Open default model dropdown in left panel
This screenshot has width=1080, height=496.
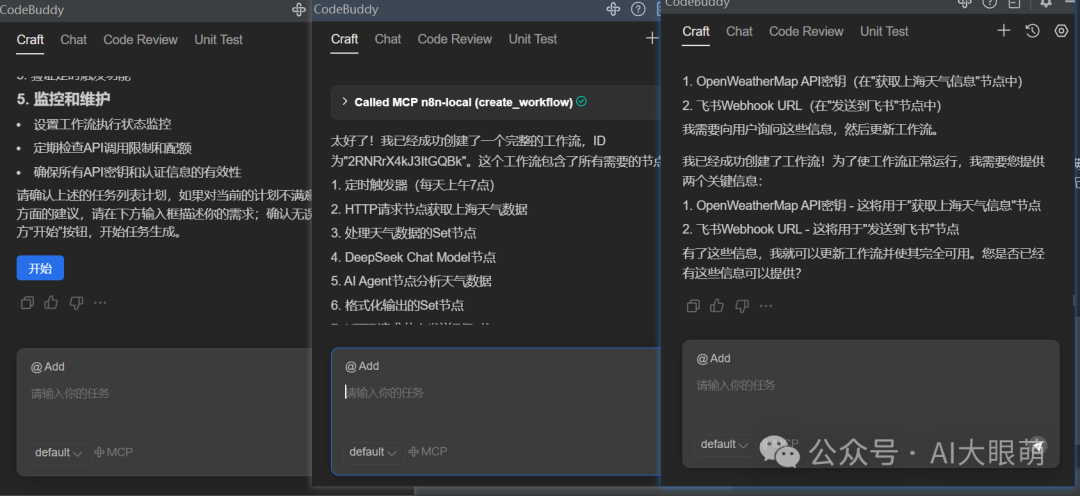pos(59,453)
